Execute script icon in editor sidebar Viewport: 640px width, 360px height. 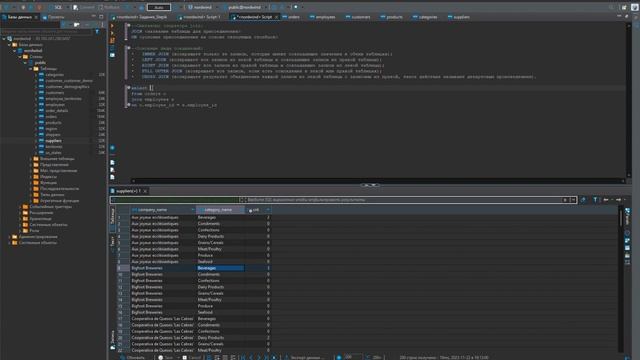coord(112,40)
